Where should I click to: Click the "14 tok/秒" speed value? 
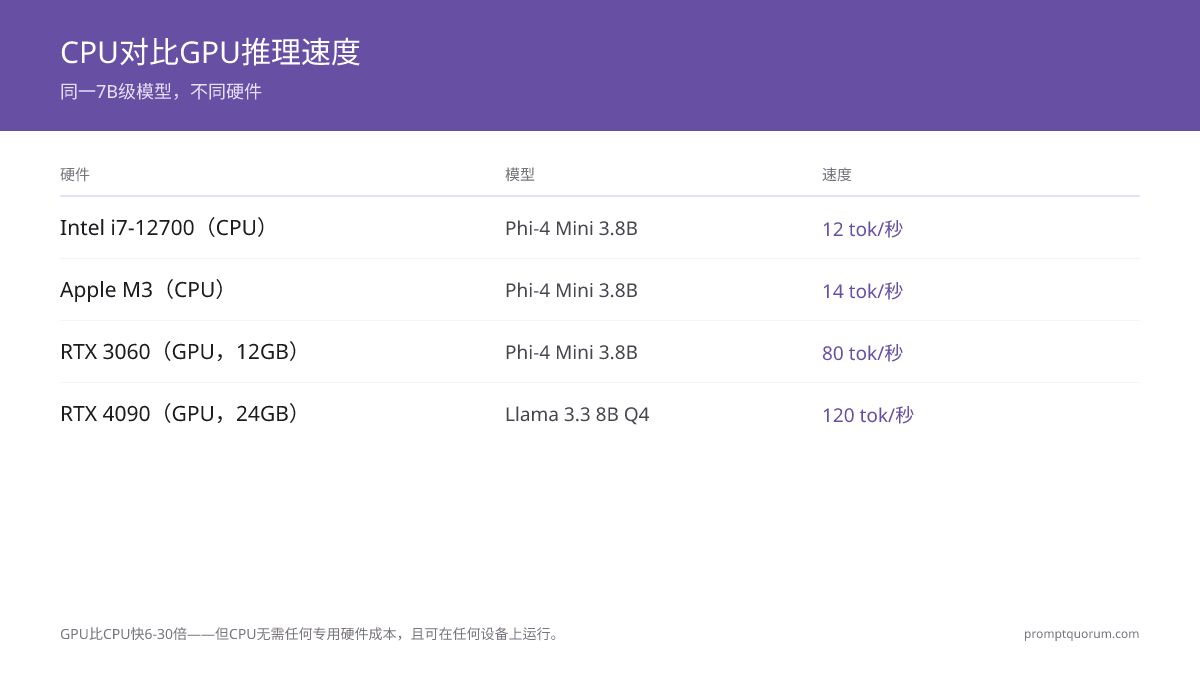coord(862,291)
